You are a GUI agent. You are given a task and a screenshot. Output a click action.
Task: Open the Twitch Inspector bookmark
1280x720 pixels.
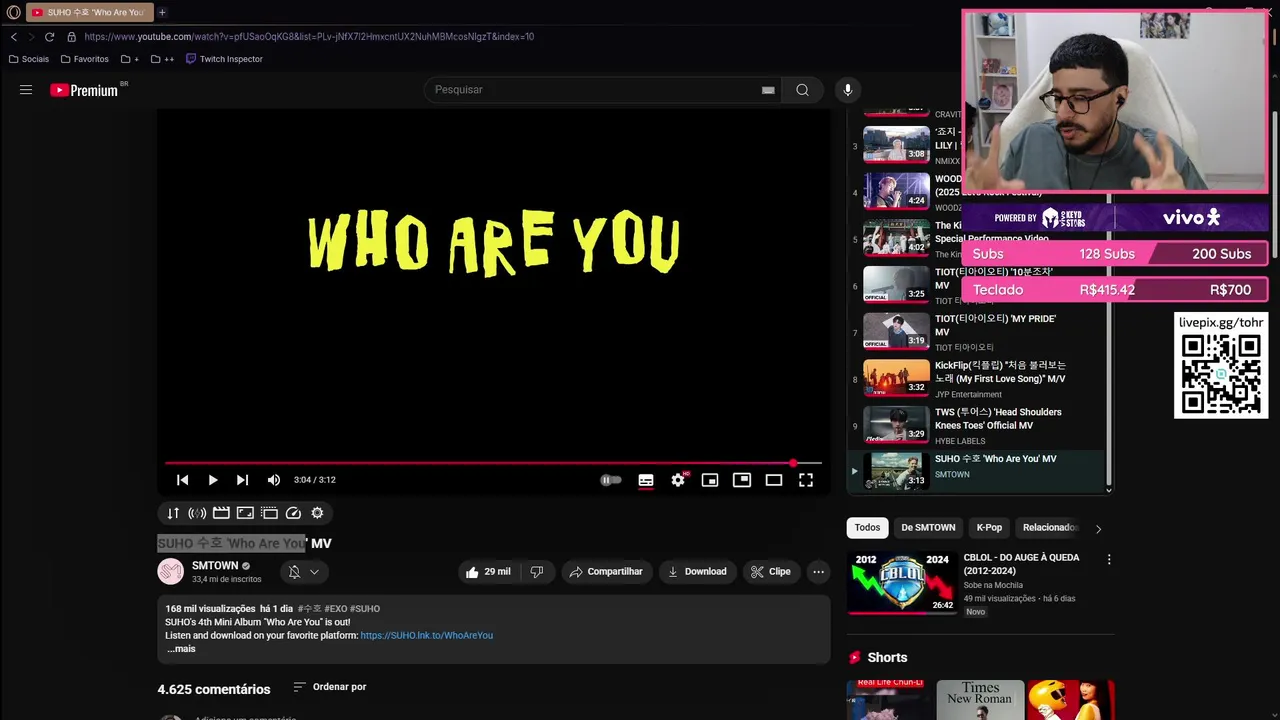click(x=224, y=59)
